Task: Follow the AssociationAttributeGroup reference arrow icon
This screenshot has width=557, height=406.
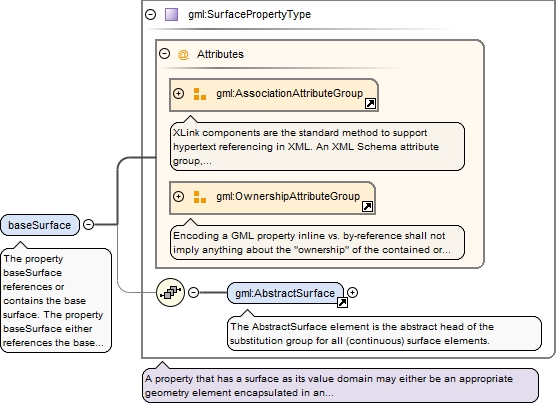Action: coord(371,103)
